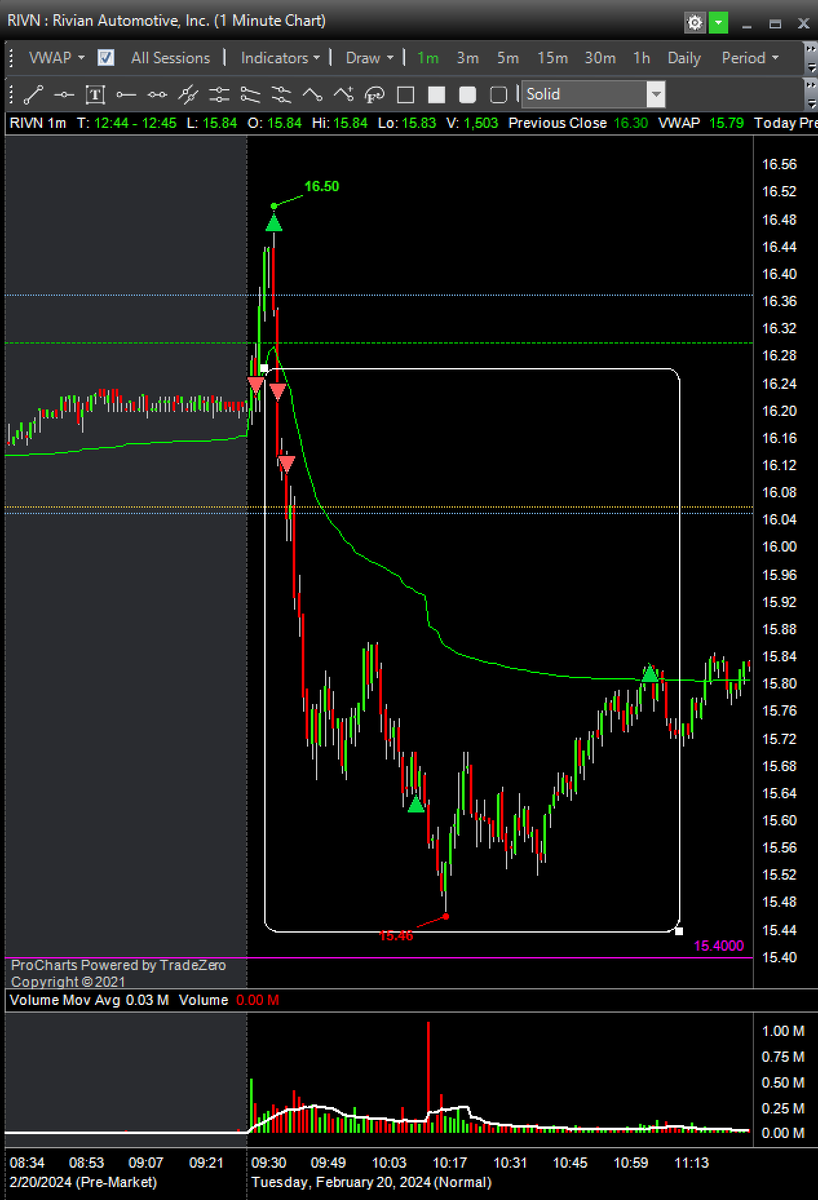This screenshot has width=818, height=1200.
Task: Select the diverging fan lines tool
Action: click(250, 95)
